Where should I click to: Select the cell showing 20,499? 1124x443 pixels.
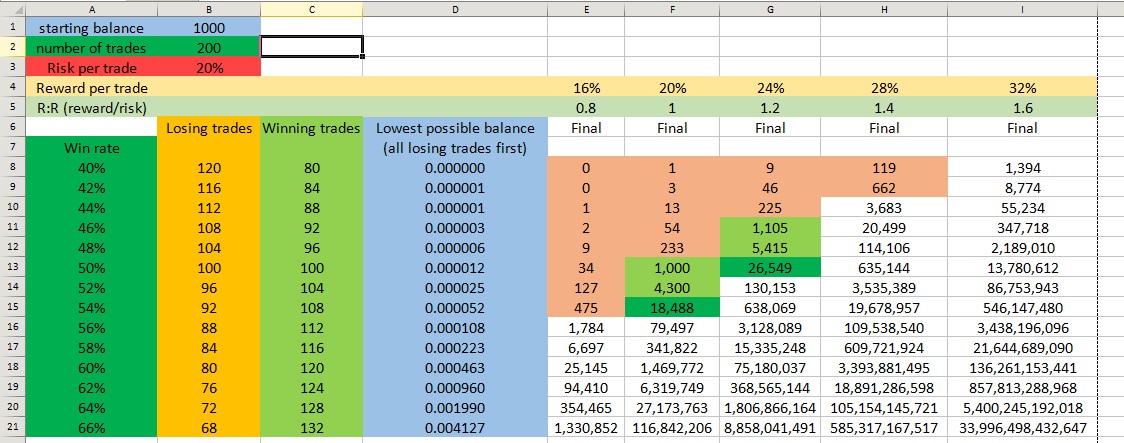[884, 229]
